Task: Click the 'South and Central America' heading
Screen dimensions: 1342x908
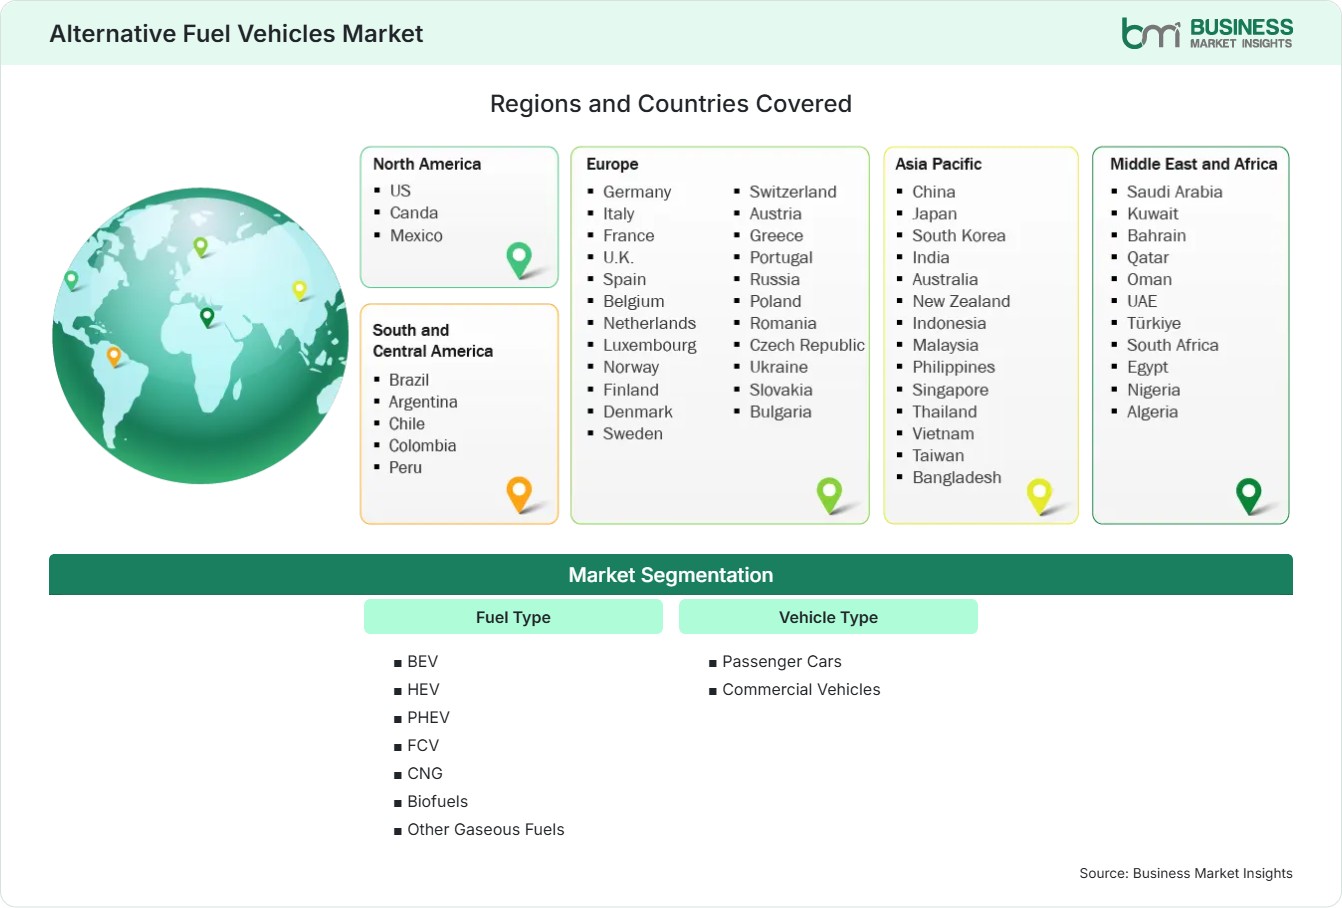Action: click(x=433, y=340)
